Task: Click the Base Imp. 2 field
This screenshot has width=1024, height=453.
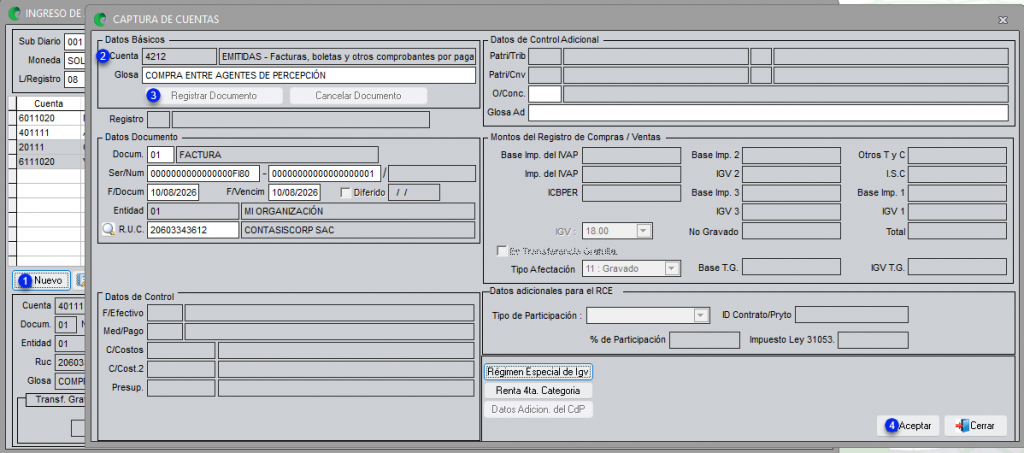Action: click(x=791, y=155)
